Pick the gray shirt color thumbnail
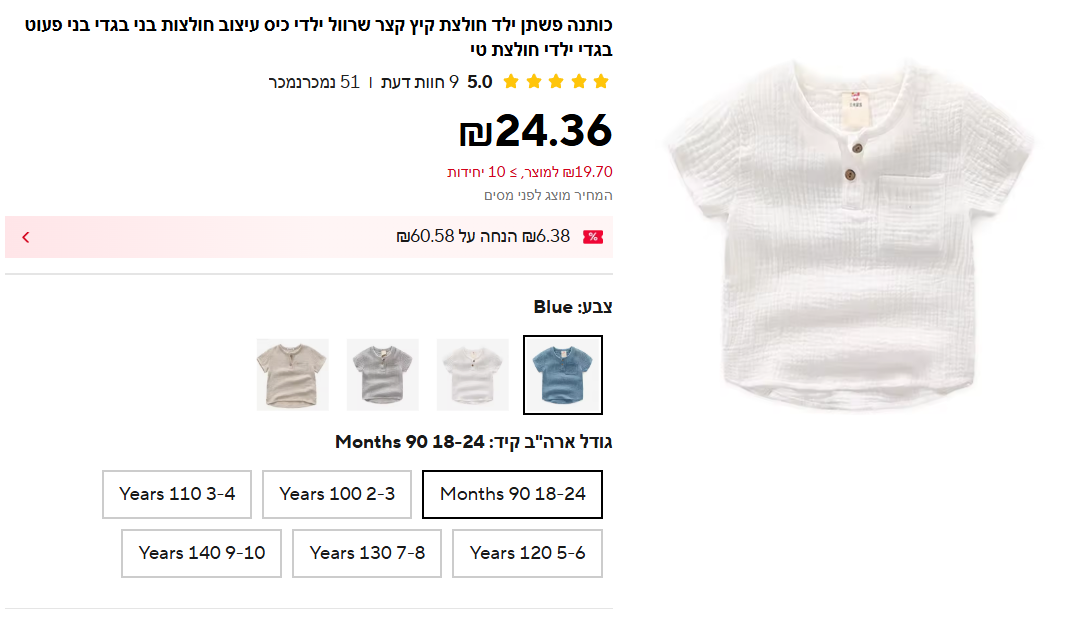Viewport: 1070px width, 635px height. [x=383, y=375]
